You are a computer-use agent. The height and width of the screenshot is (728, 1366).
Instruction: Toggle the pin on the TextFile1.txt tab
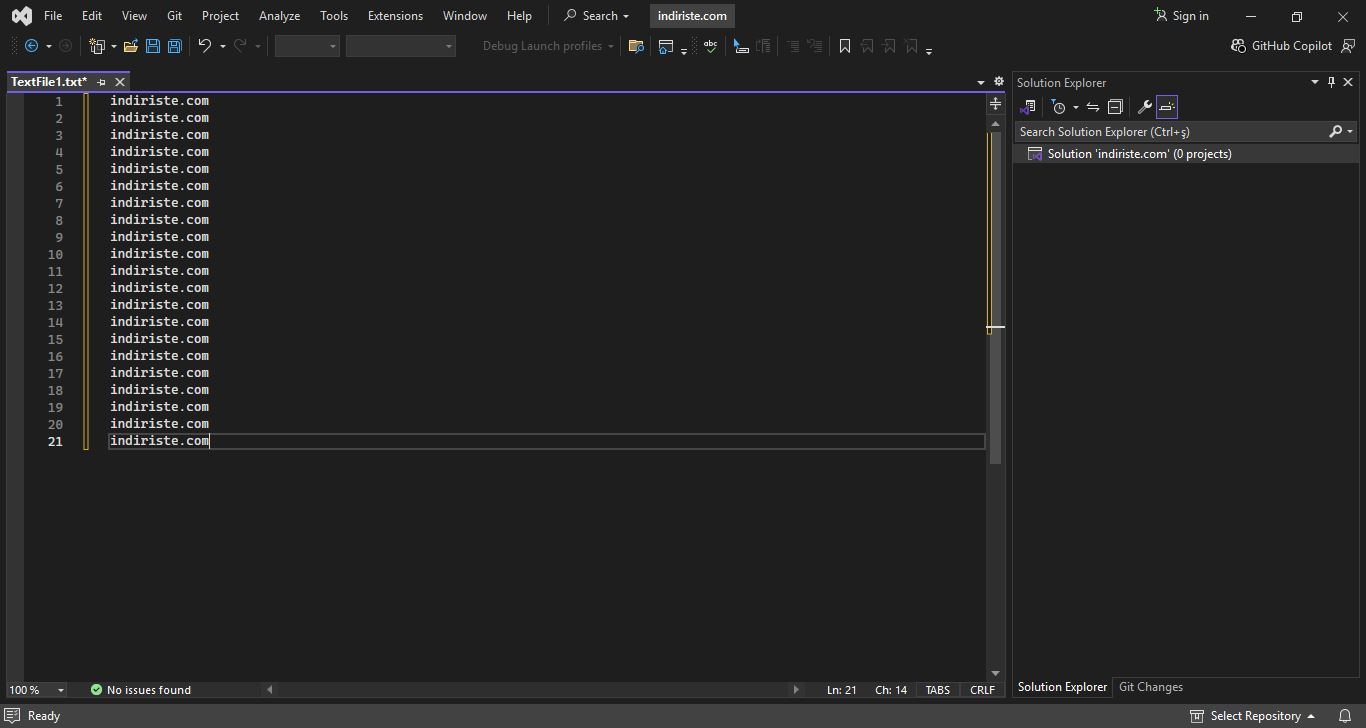[101, 82]
